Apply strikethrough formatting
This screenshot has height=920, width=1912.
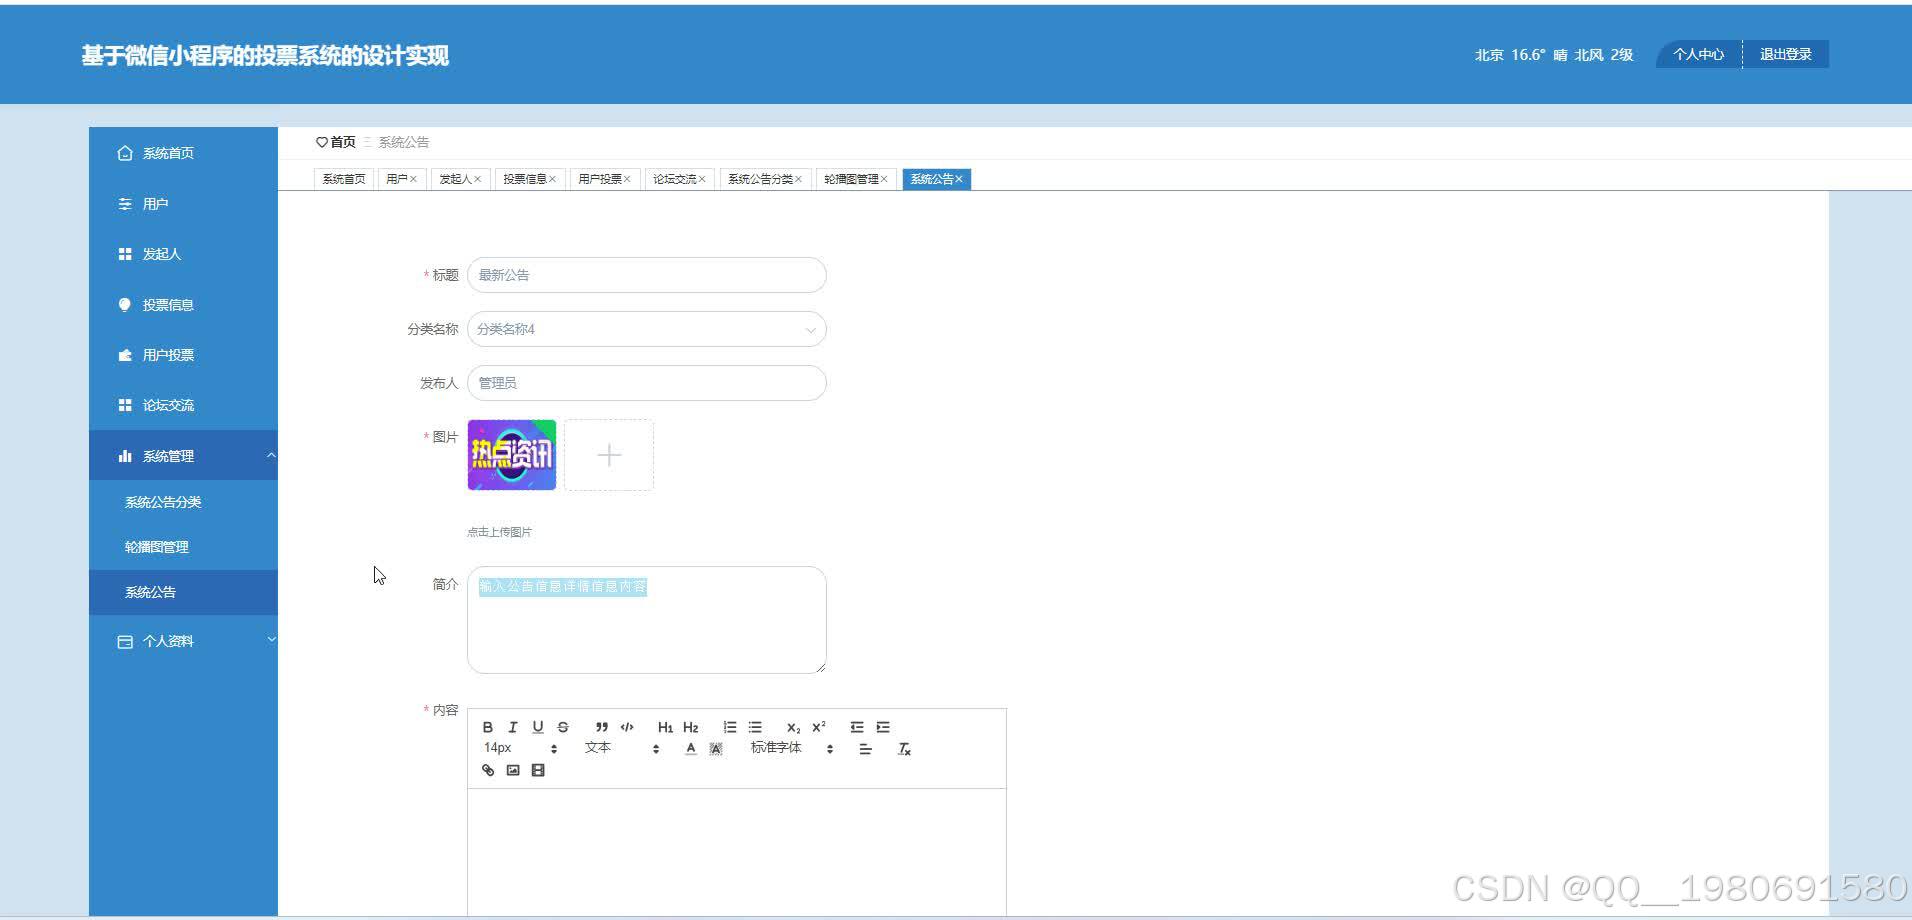click(x=563, y=727)
